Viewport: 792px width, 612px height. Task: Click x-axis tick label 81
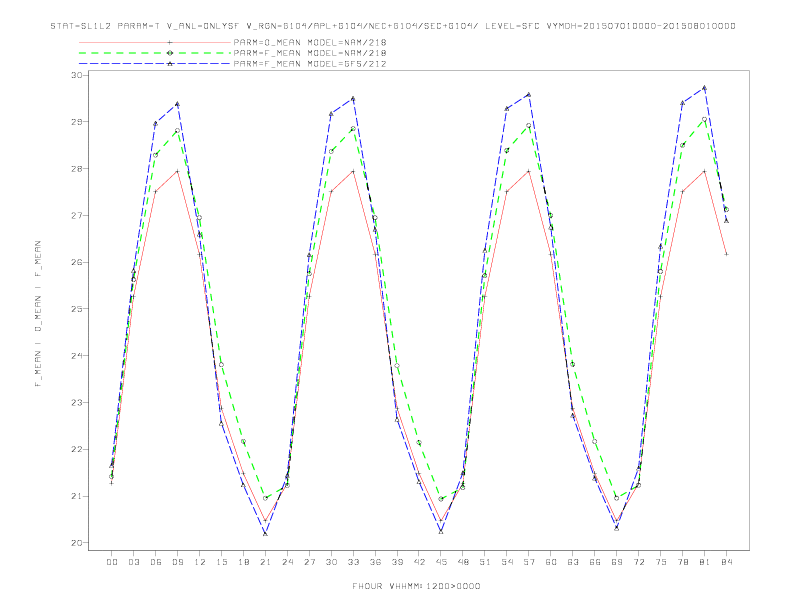(705, 562)
